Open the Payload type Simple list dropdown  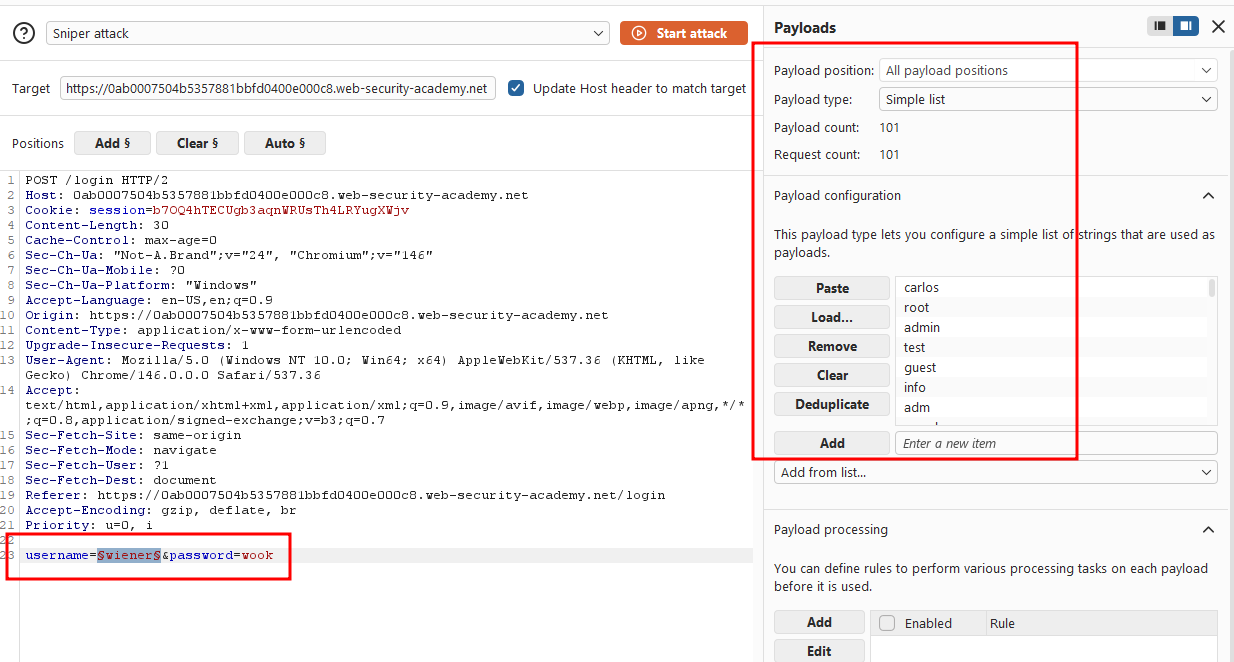tap(1048, 99)
